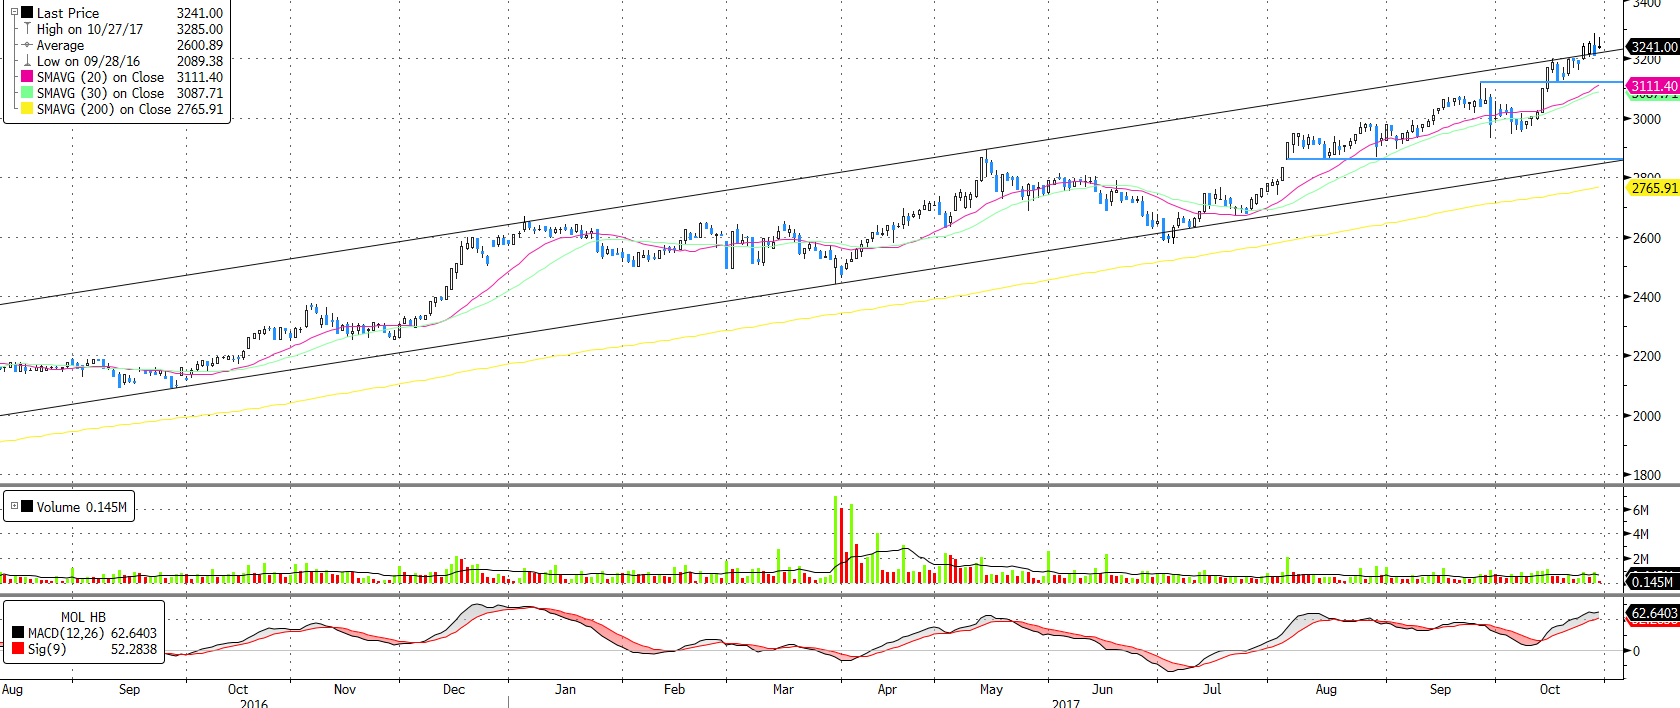
Task: Click the Low marker icon in legend
Action: (x=27, y=61)
